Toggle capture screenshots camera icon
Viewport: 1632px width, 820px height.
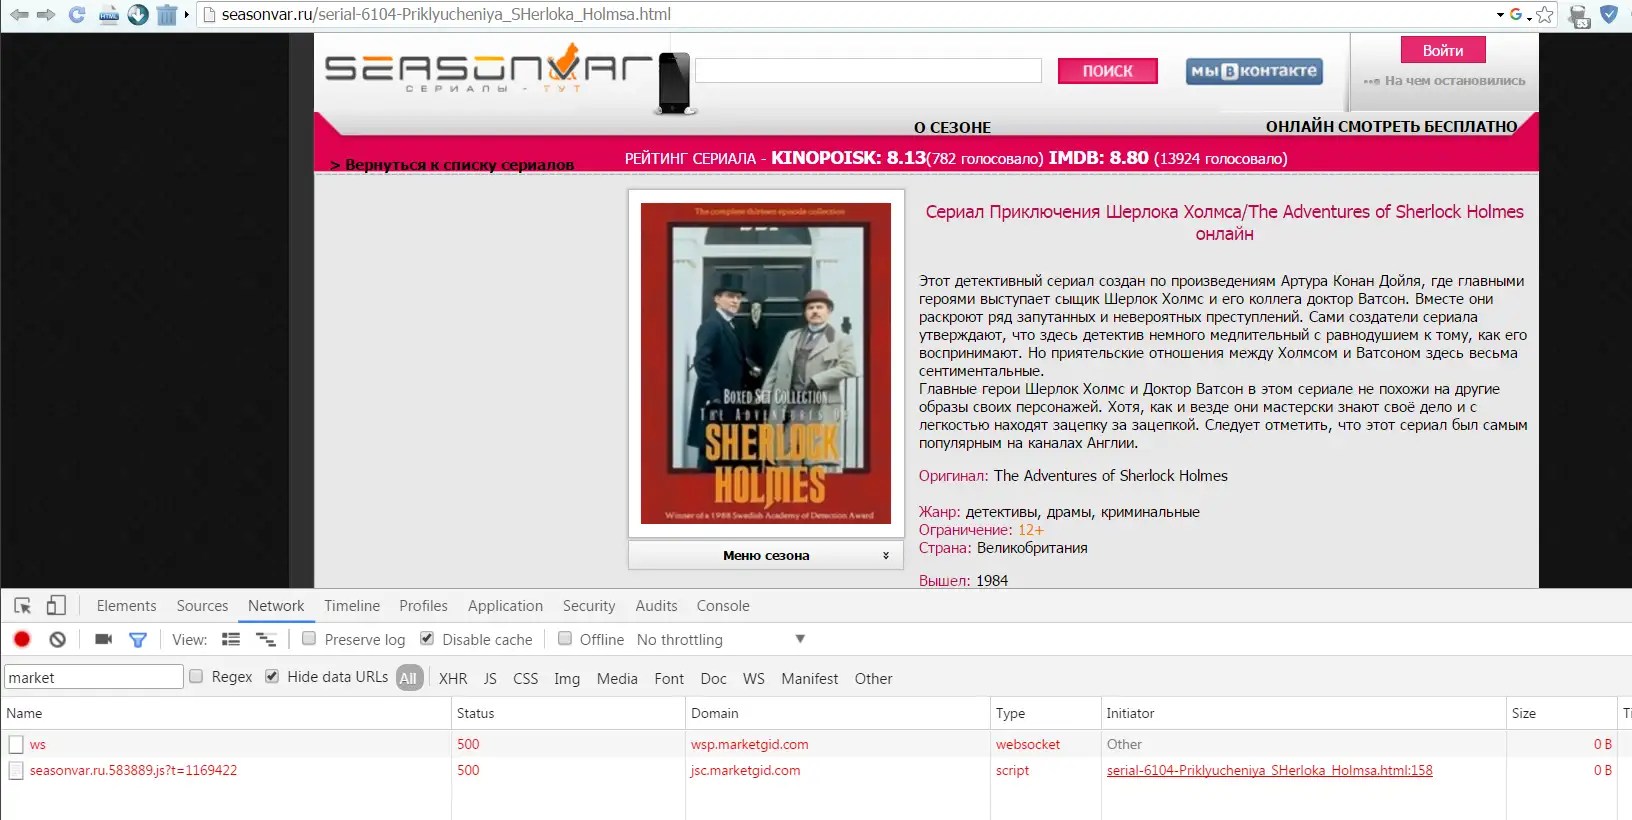[103, 639]
